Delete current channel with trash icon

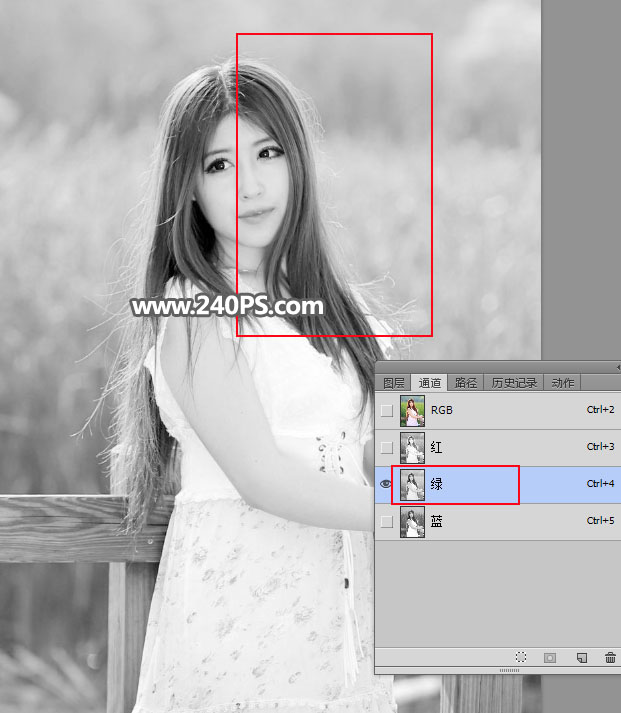(610, 657)
